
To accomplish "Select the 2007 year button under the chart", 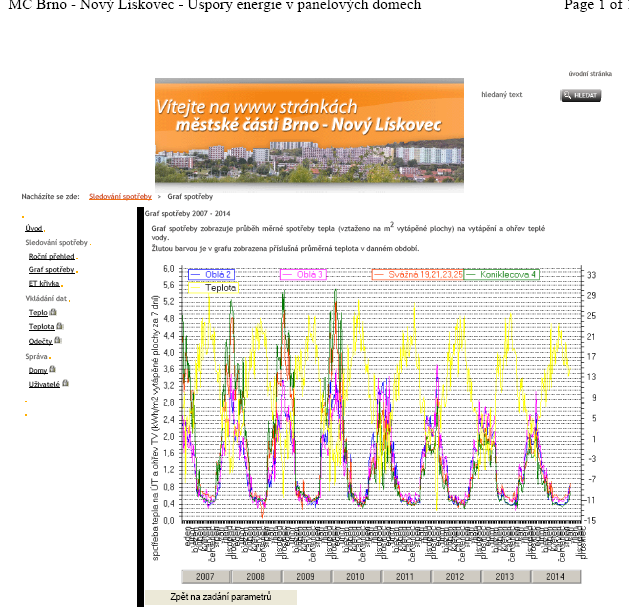I will [205, 577].
